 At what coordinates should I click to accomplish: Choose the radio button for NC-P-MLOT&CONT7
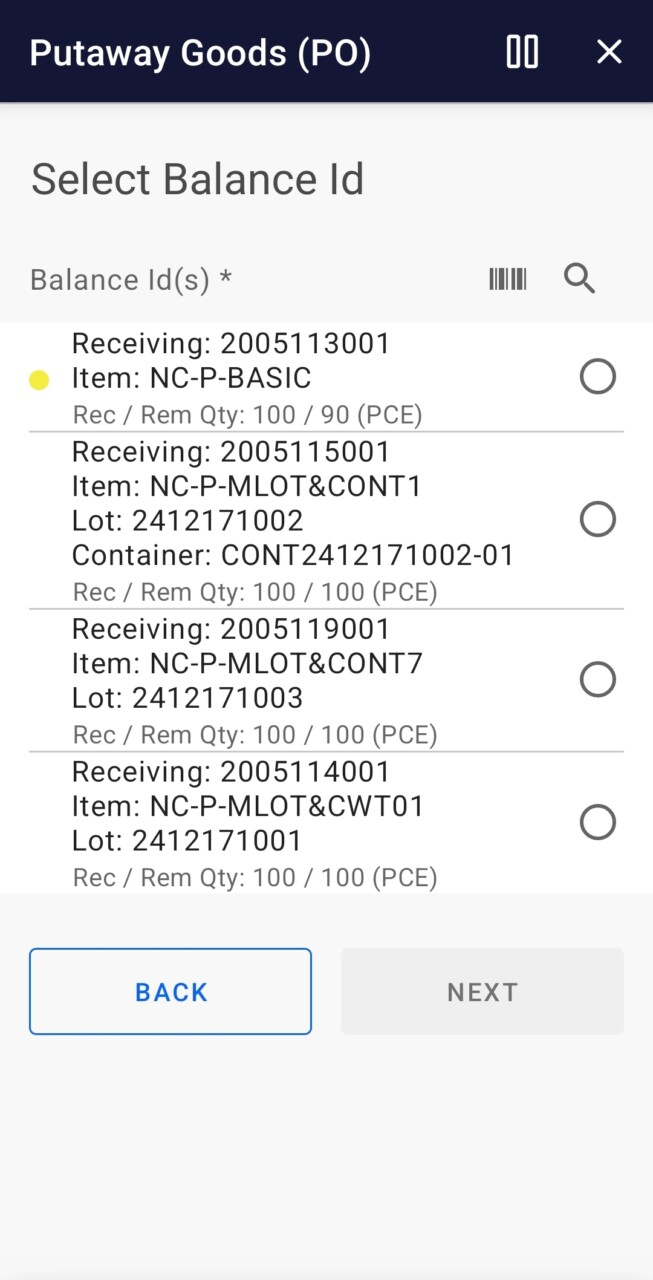(x=598, y=680)
